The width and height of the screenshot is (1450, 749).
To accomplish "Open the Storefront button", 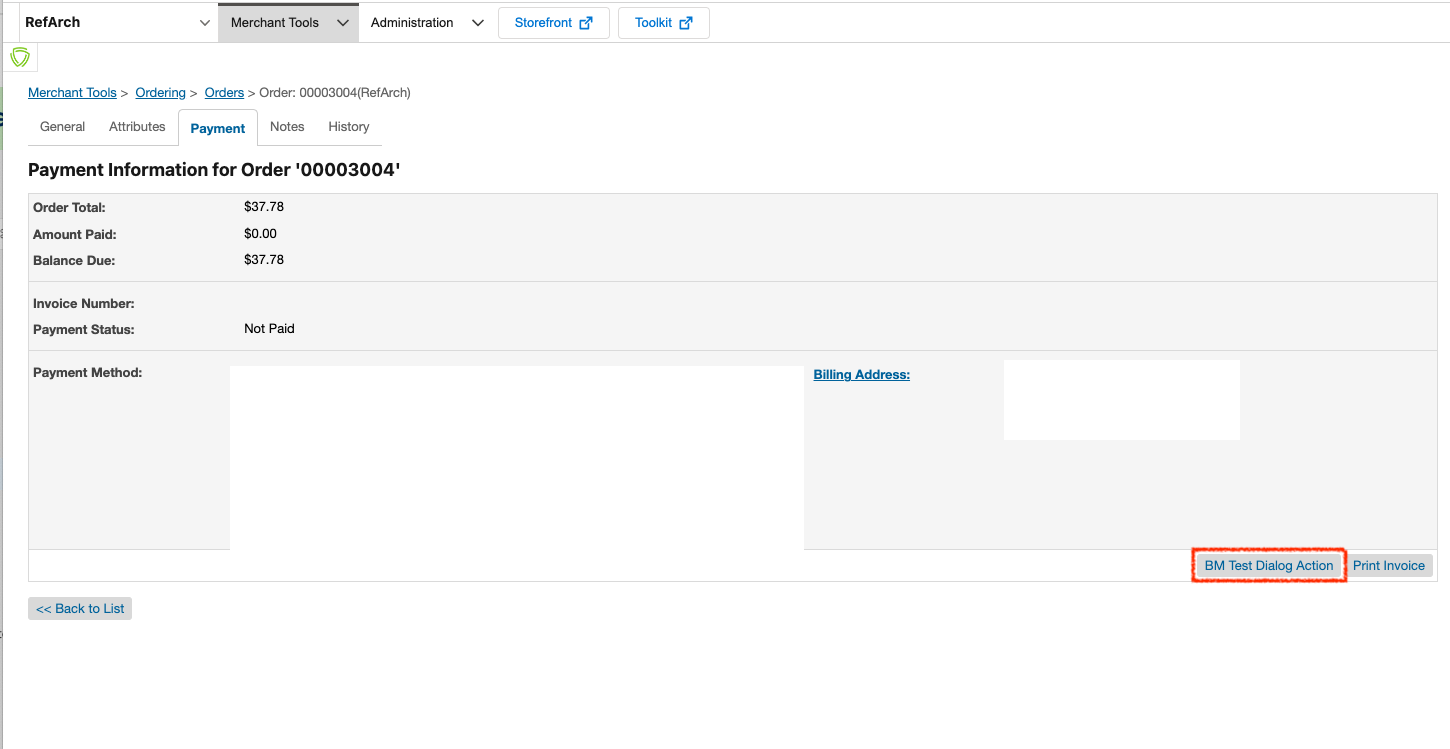I will (554, 23).
